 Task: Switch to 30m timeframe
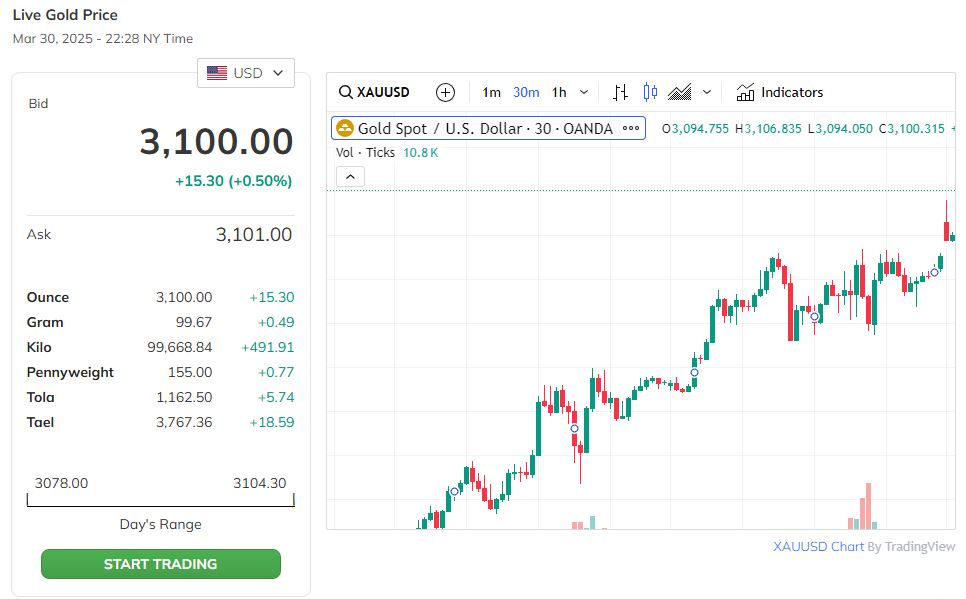[526, 92]
